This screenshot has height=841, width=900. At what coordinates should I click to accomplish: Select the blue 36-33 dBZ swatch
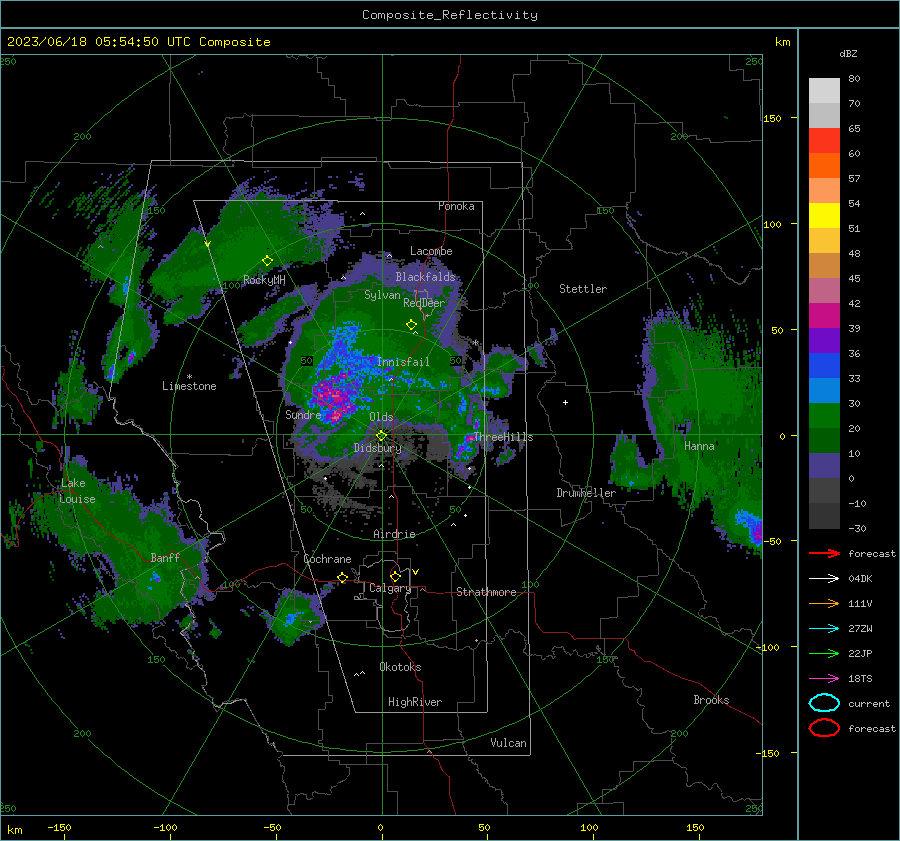824,366
